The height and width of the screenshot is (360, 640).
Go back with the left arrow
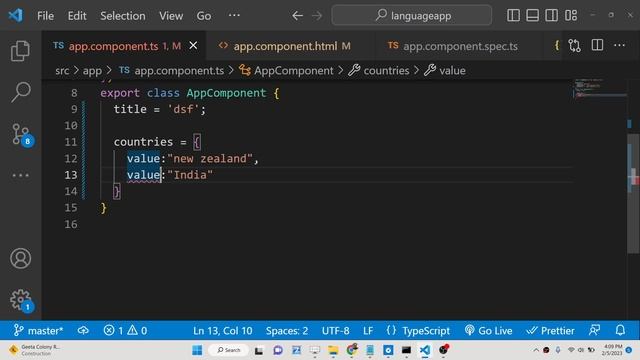pos(297,16)
